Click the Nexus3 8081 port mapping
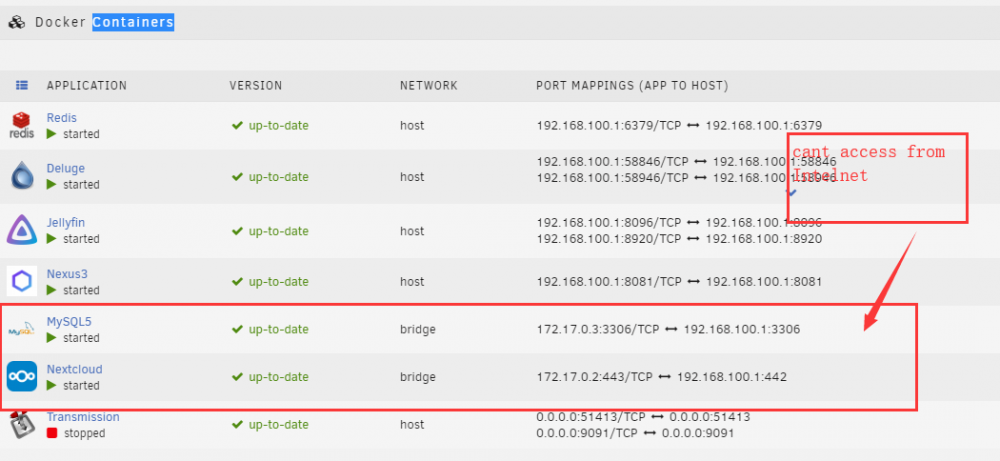This screenshot has width=1000, height=461. tap(679, 281)
